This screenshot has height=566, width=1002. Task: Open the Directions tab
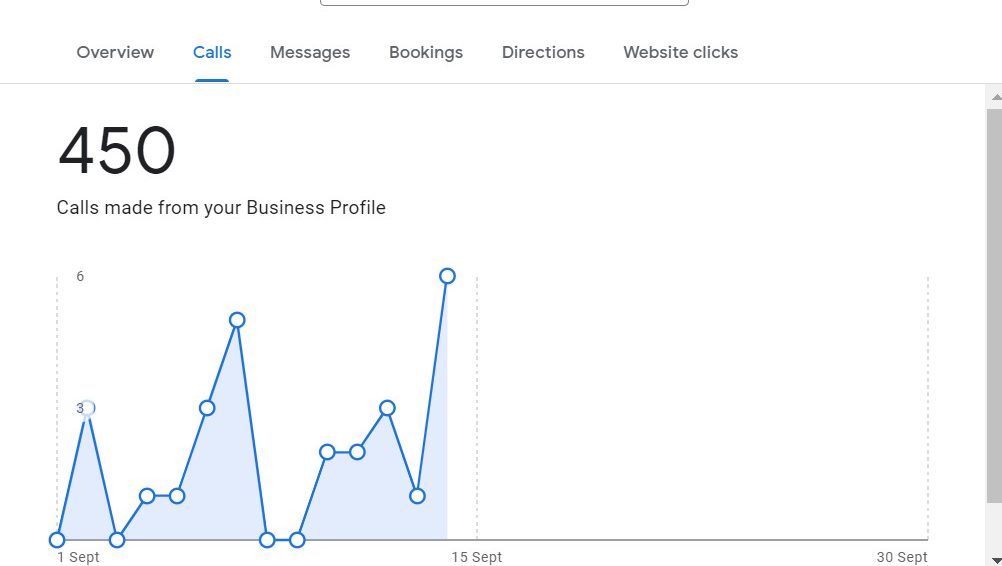pyautogui.click(x=543, y=52)
